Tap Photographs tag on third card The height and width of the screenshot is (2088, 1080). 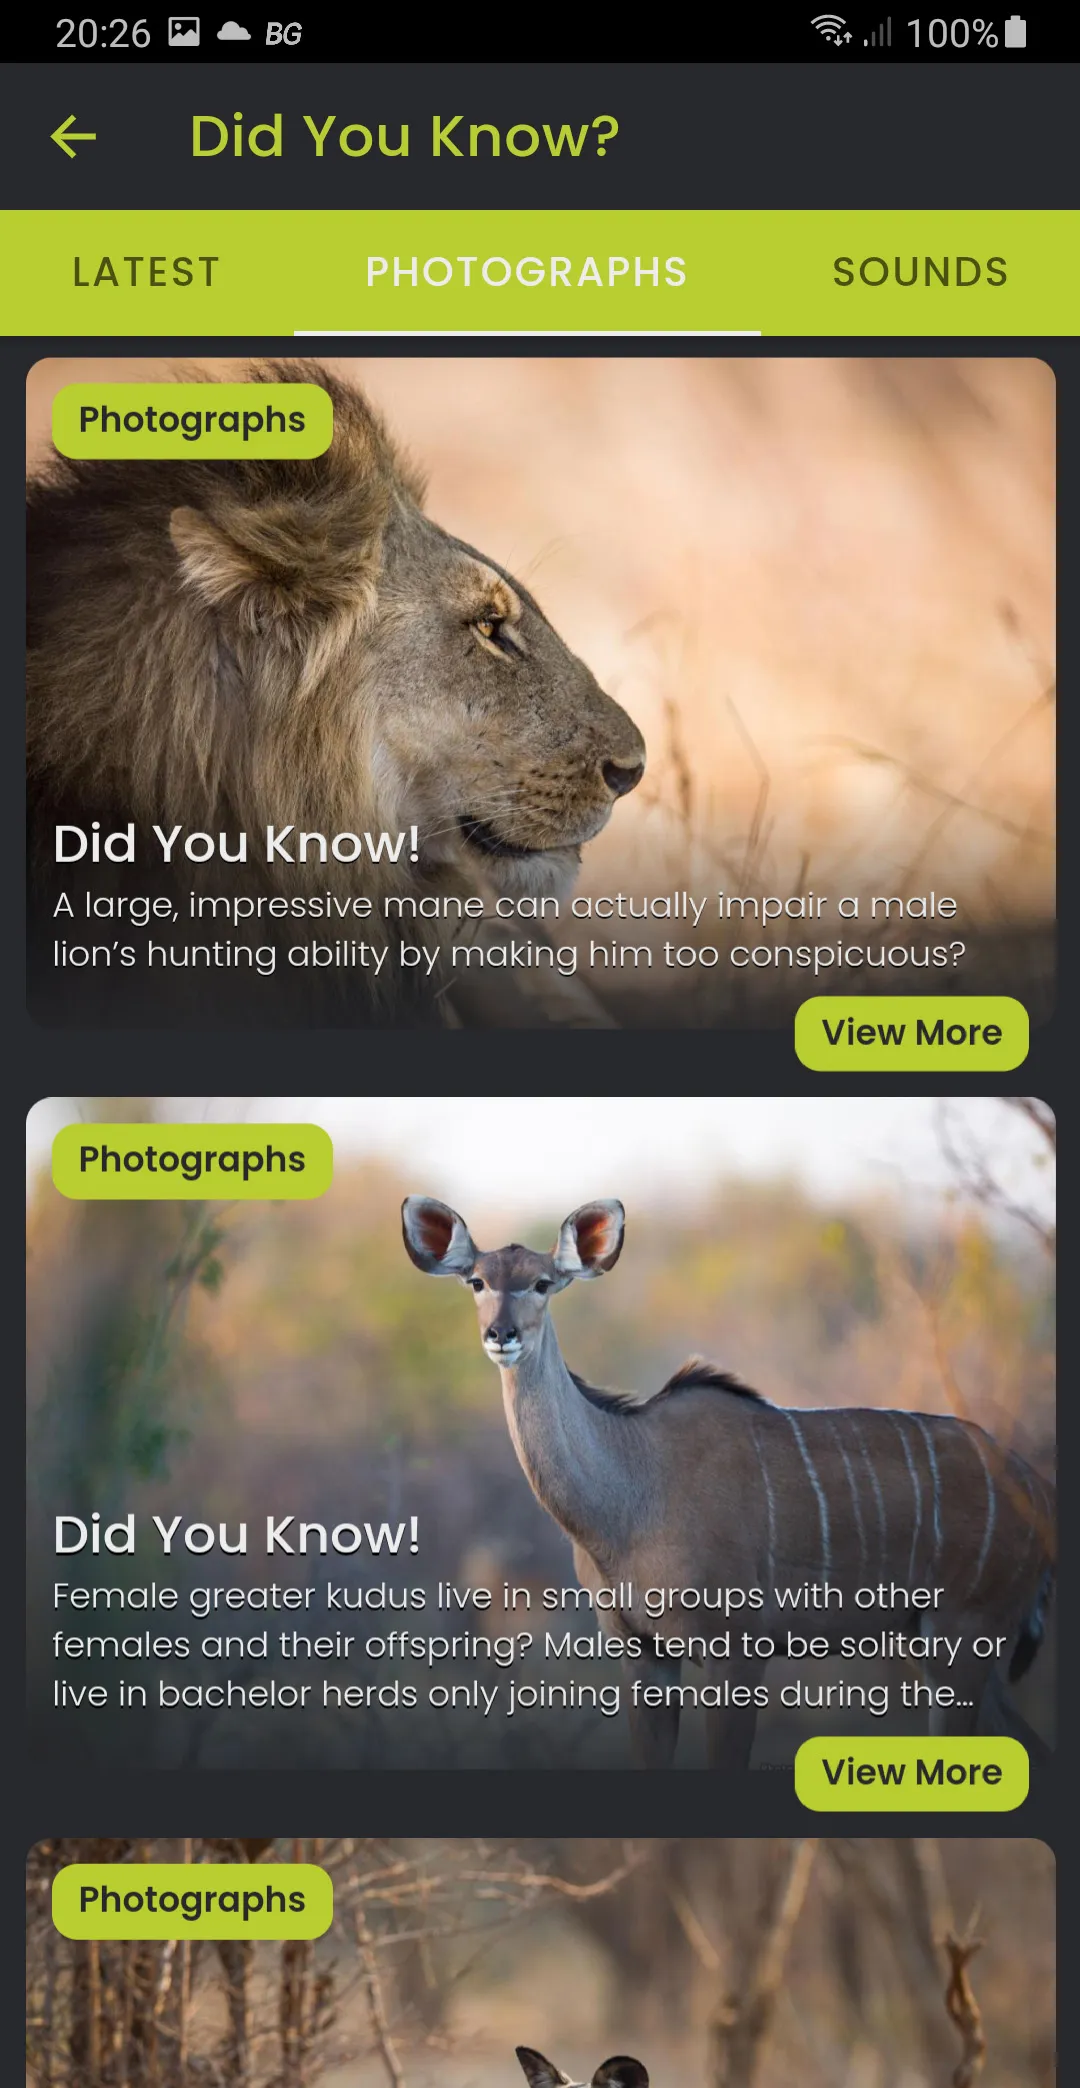click(x=192, y=1901)
